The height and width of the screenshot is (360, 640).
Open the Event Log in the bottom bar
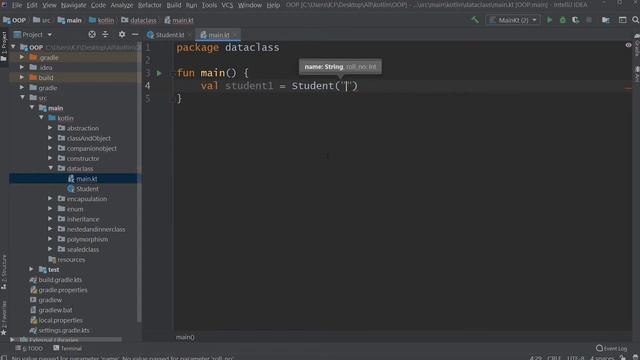611,348
